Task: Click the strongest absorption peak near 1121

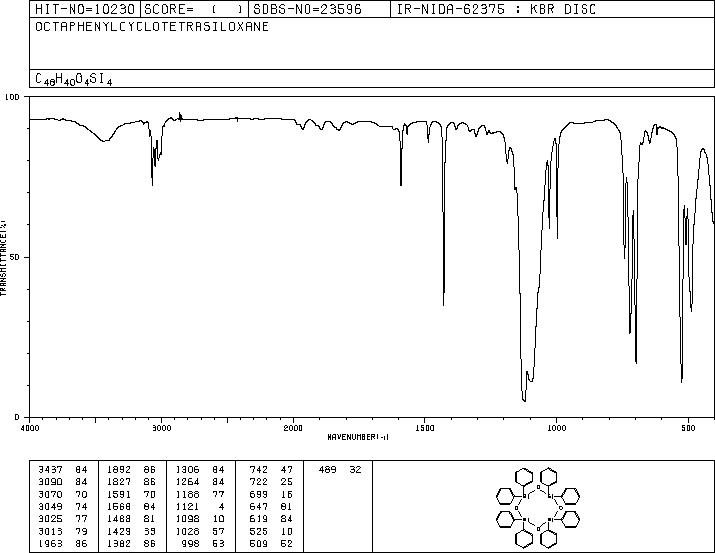Action: [524, 399]
